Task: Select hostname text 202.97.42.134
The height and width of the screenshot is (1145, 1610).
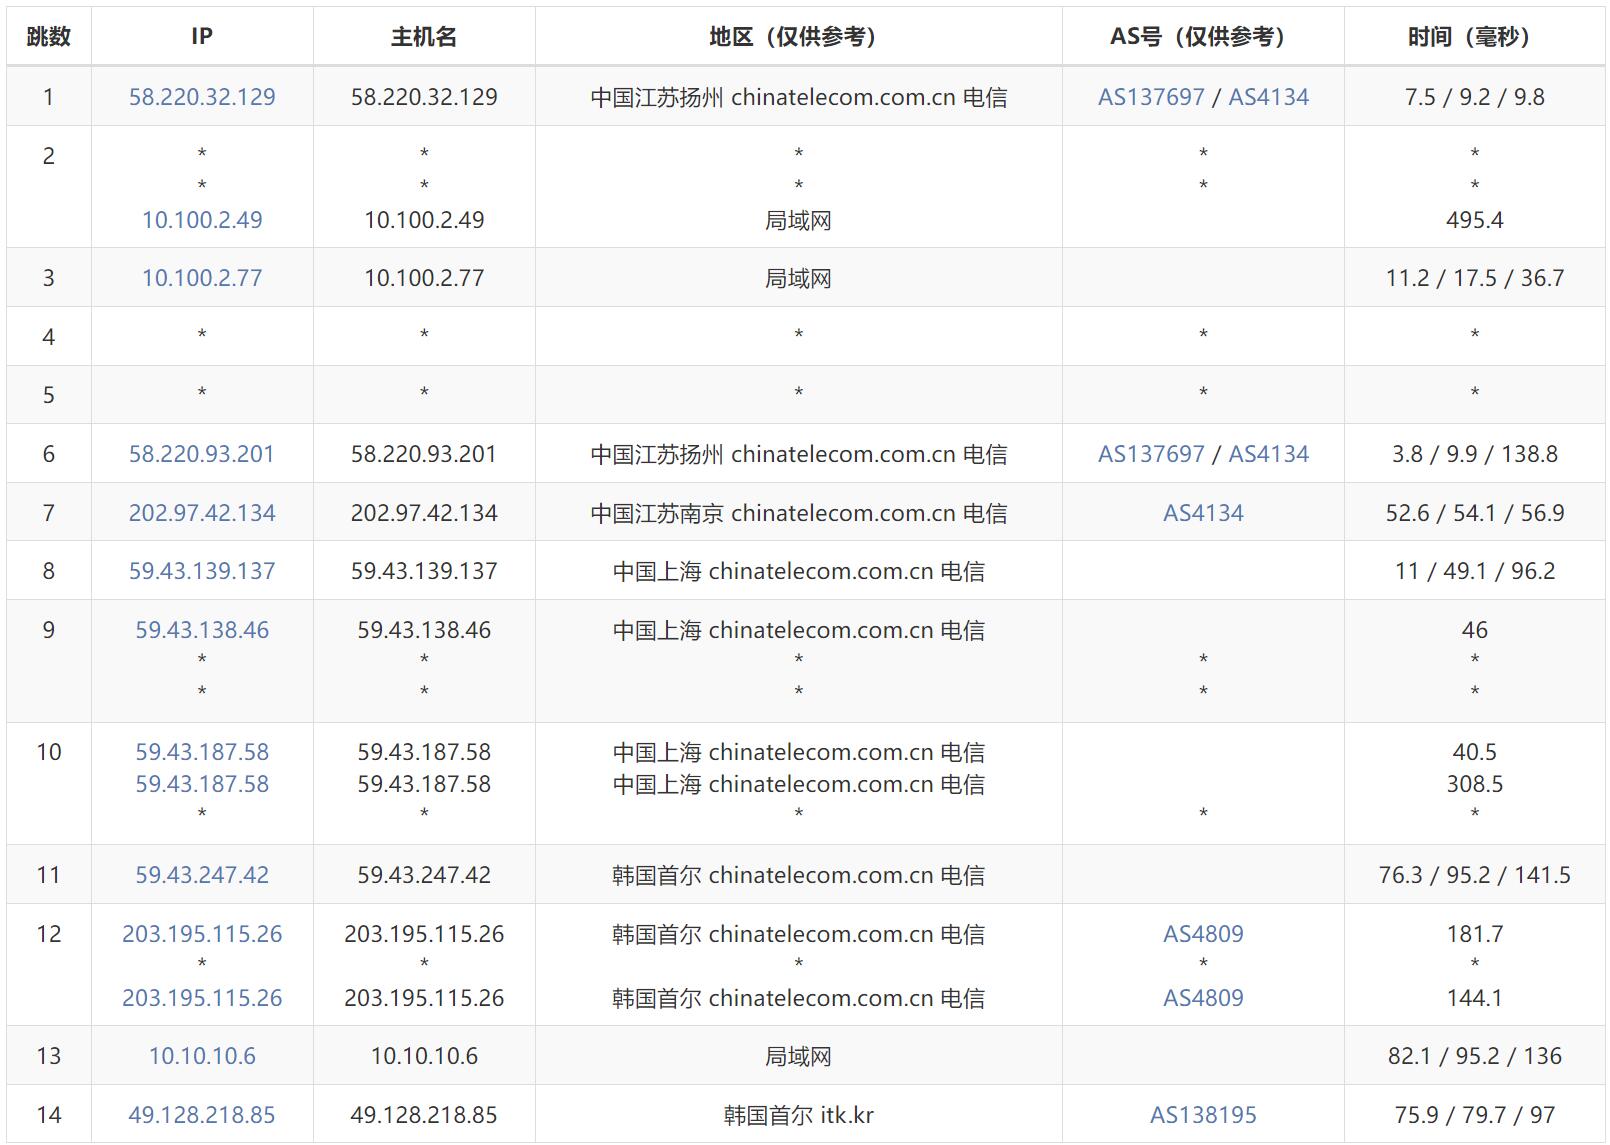Action: point(424,513)
